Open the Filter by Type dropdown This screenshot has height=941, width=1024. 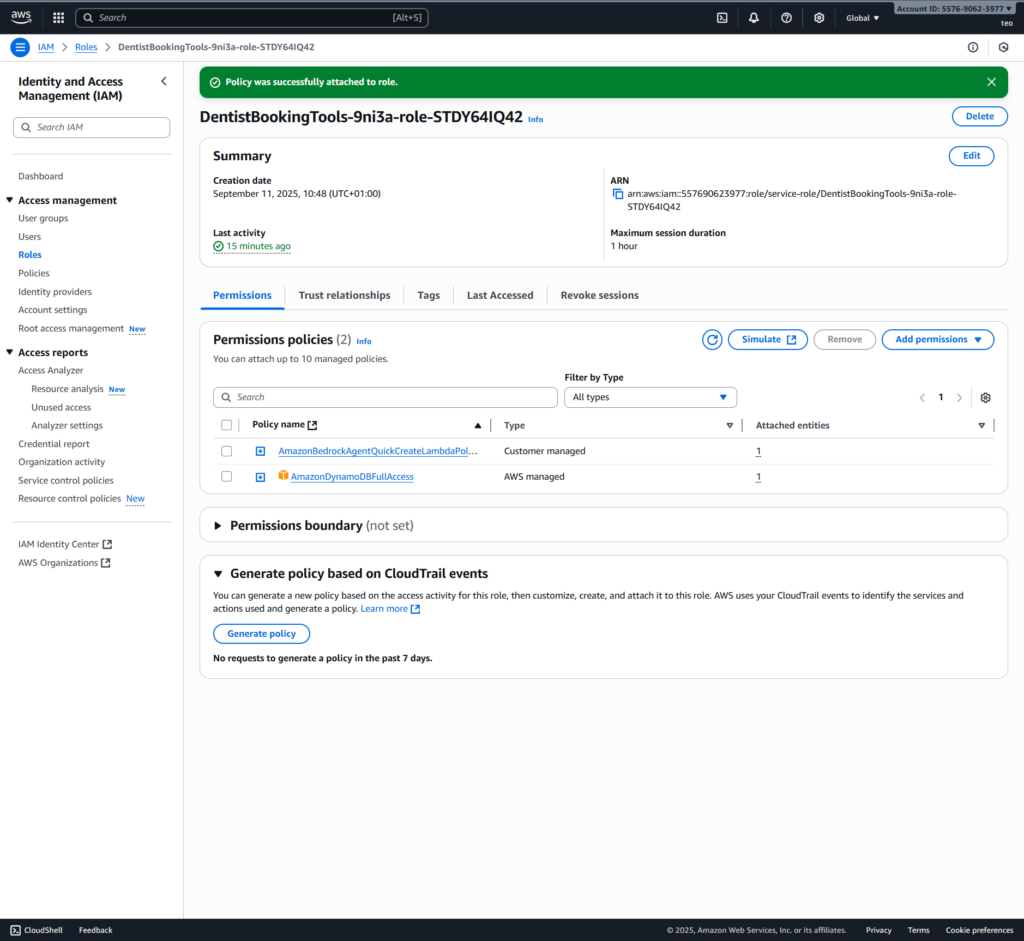[650, 398]
